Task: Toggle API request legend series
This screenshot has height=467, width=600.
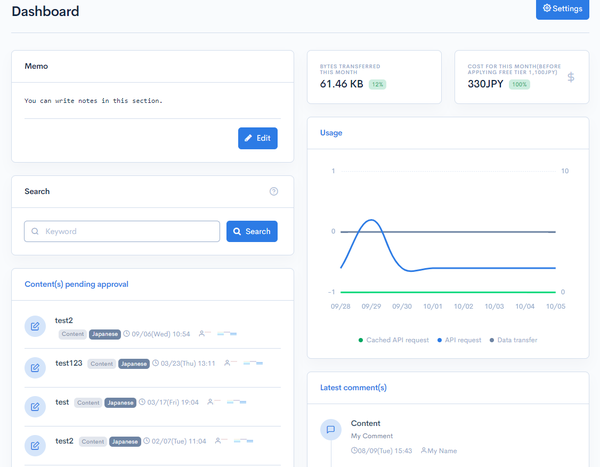Action: 459,340
